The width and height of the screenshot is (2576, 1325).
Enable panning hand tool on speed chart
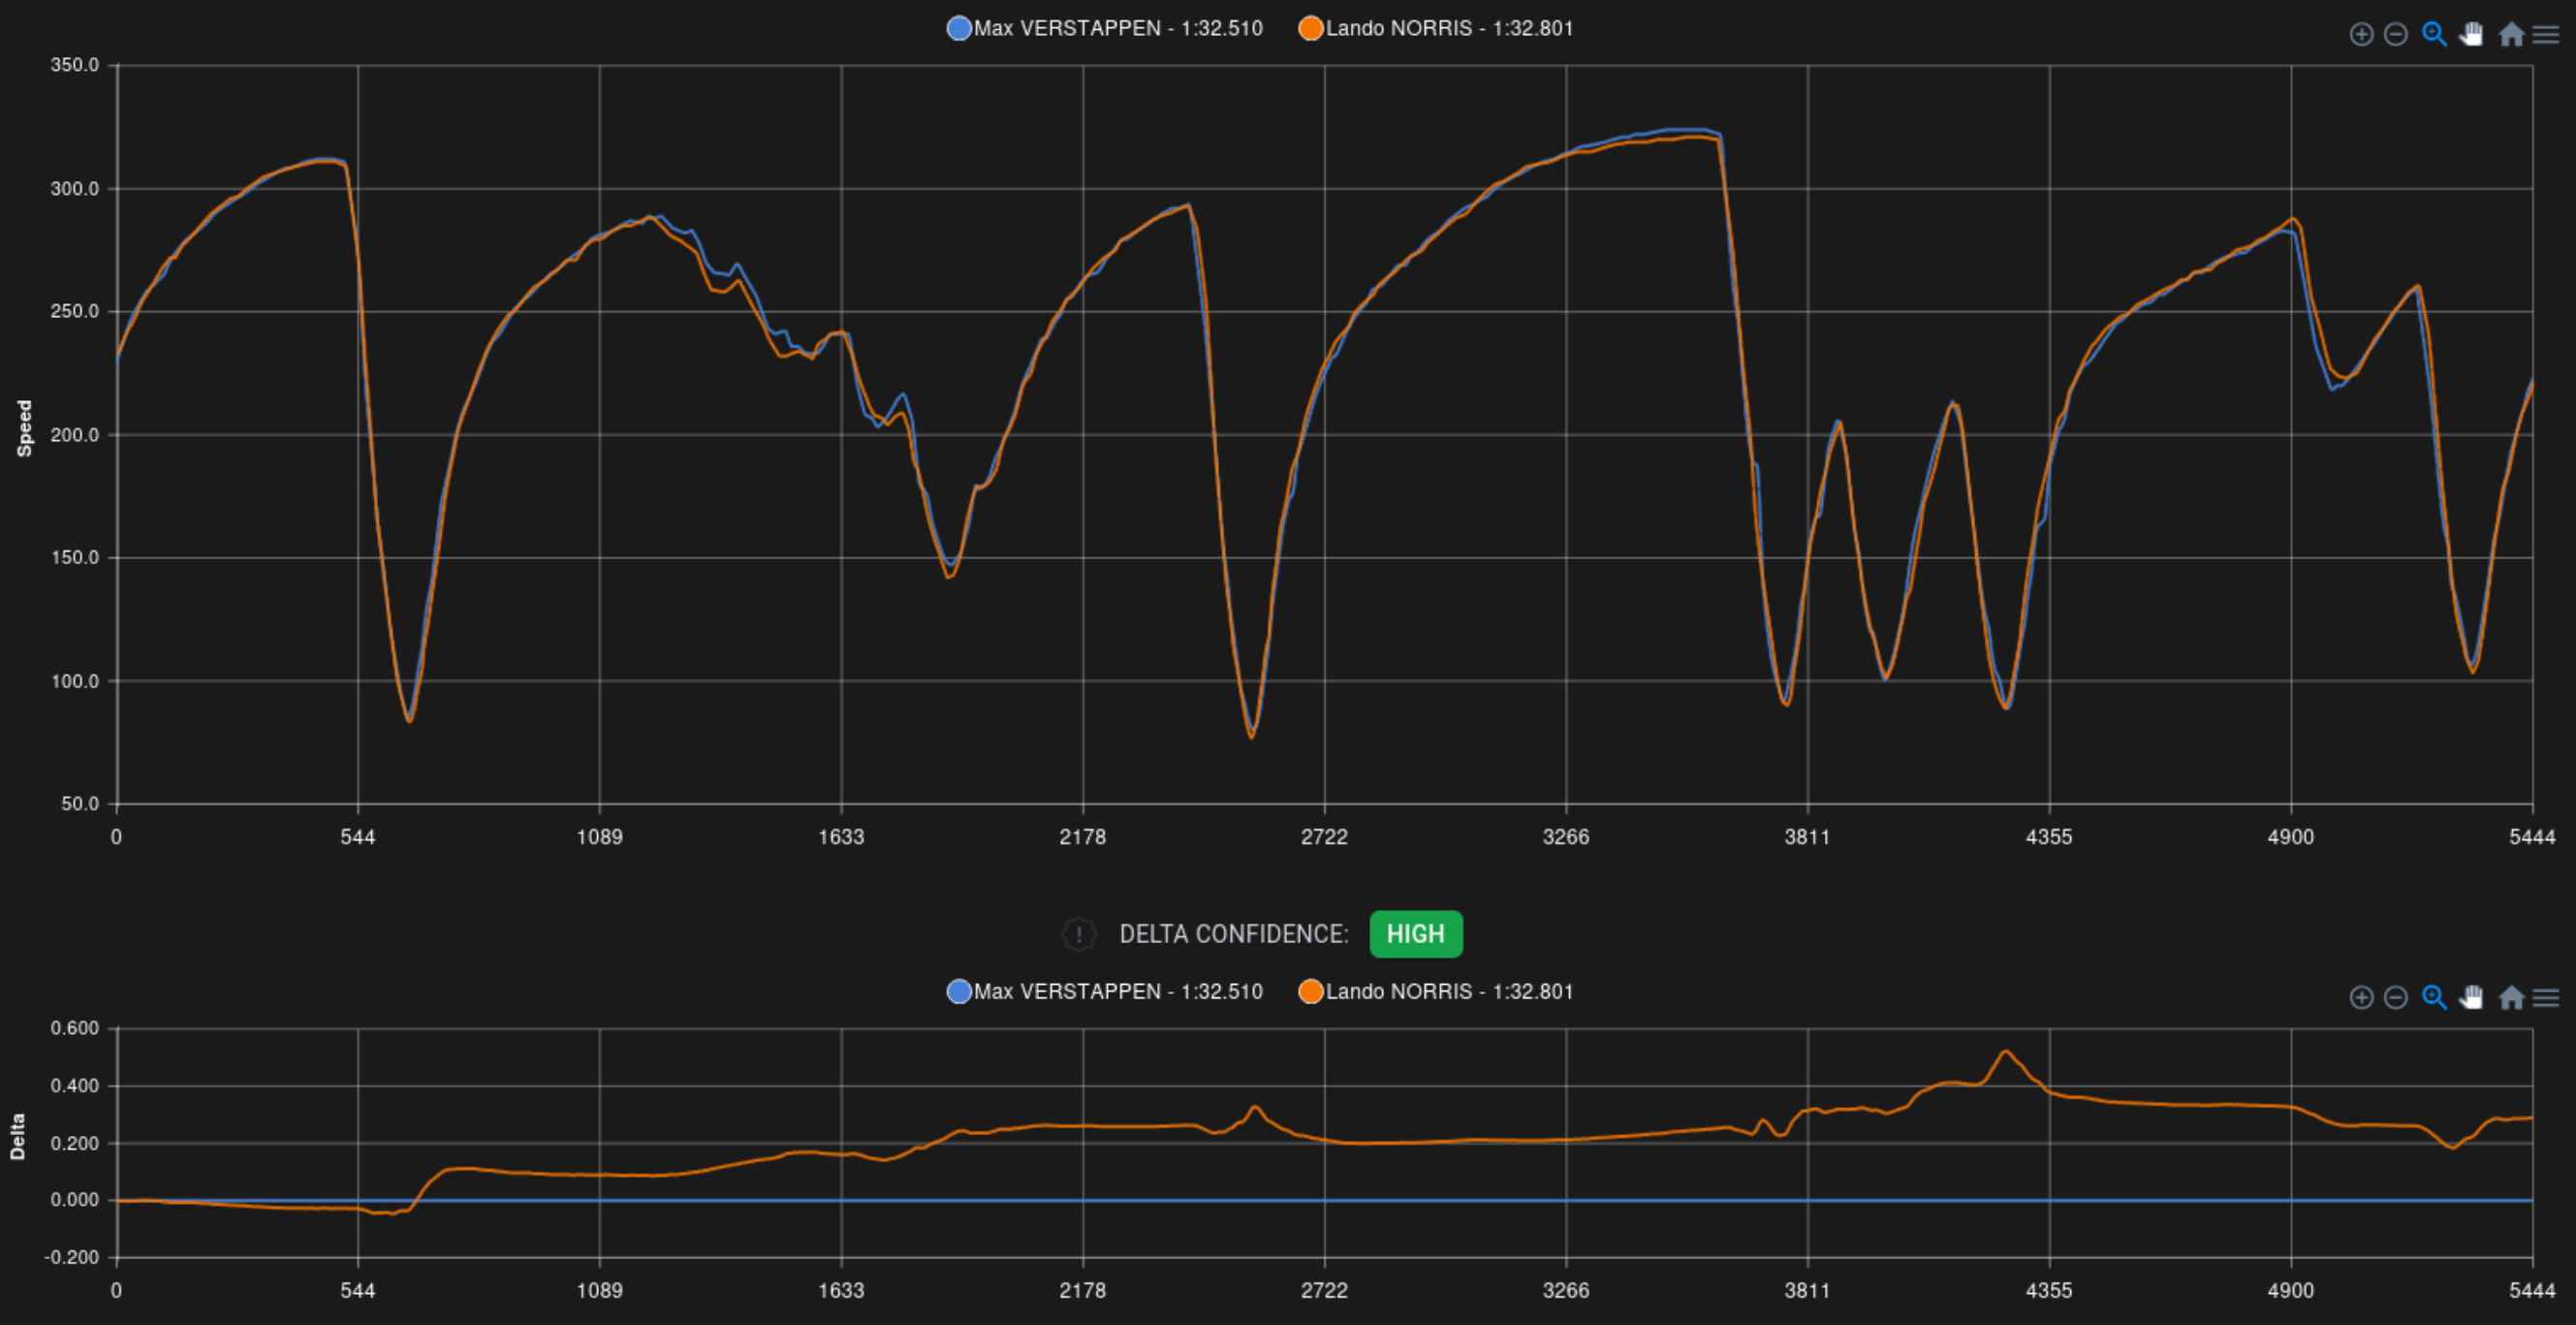click(x=2471, y=35)
